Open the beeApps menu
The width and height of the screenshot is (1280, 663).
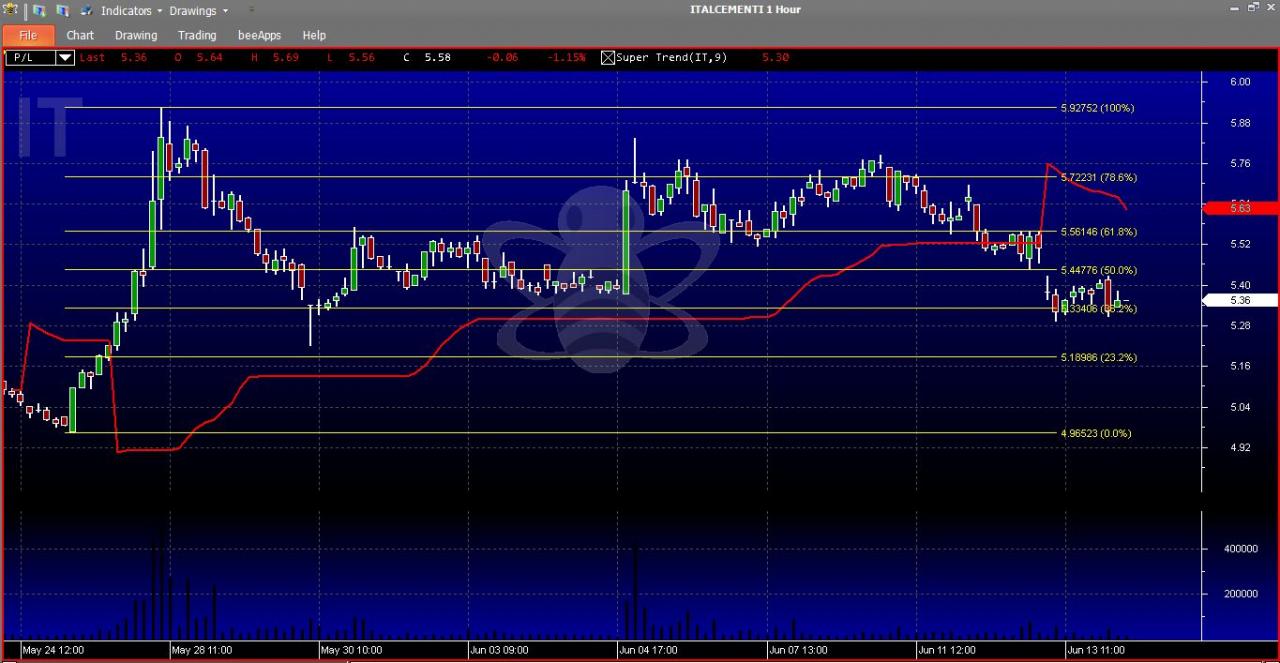click(259, 35)
